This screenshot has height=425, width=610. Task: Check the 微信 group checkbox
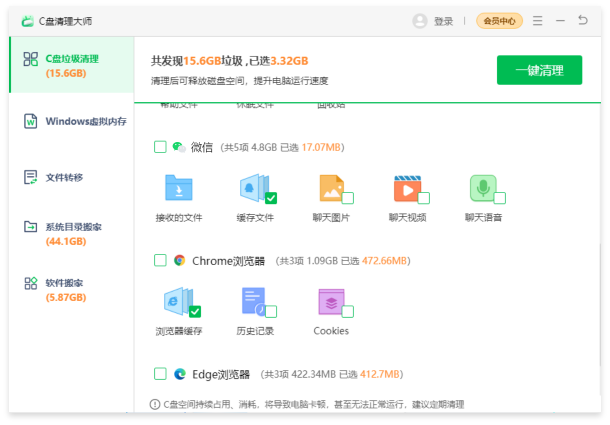160,147
